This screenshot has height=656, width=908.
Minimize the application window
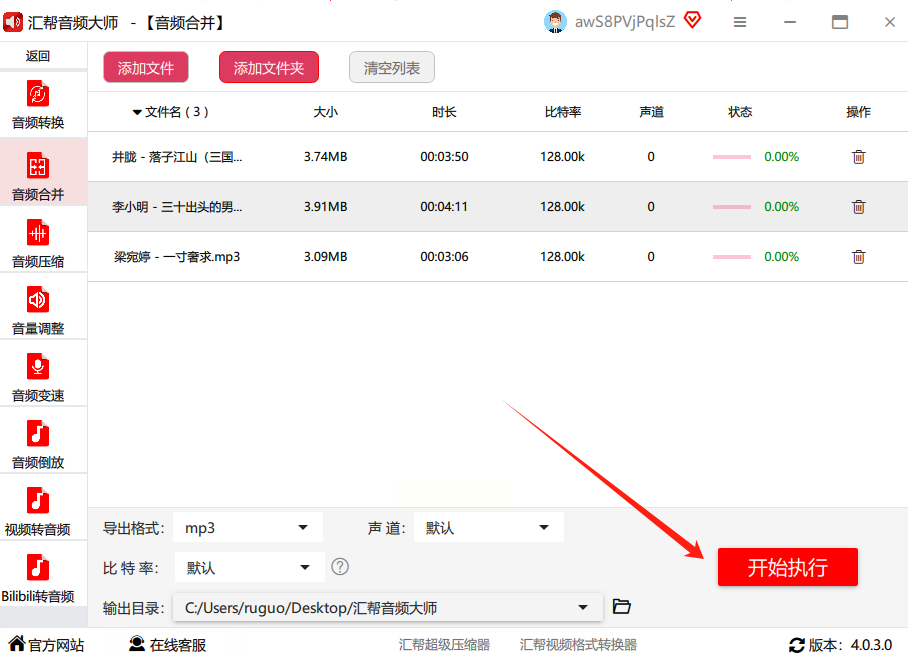click(x=790, y=22)
